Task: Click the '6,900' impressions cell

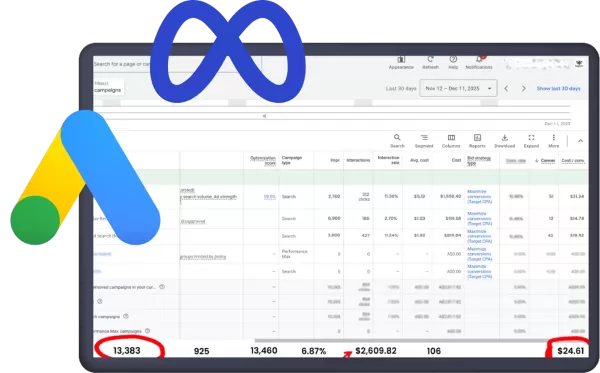Action: (x=334, y=218)
